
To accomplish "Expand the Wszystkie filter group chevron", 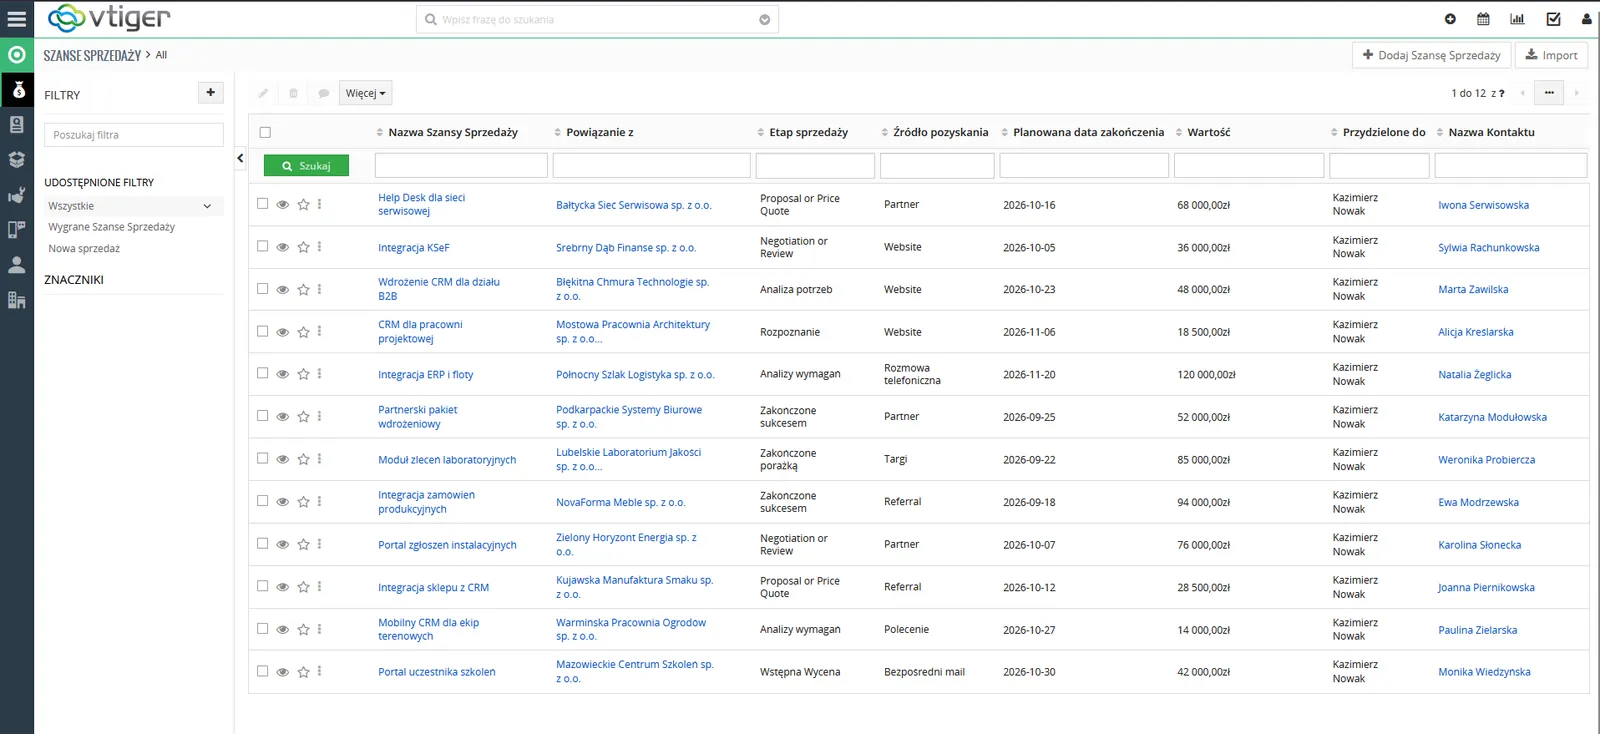I will (207, 206).
